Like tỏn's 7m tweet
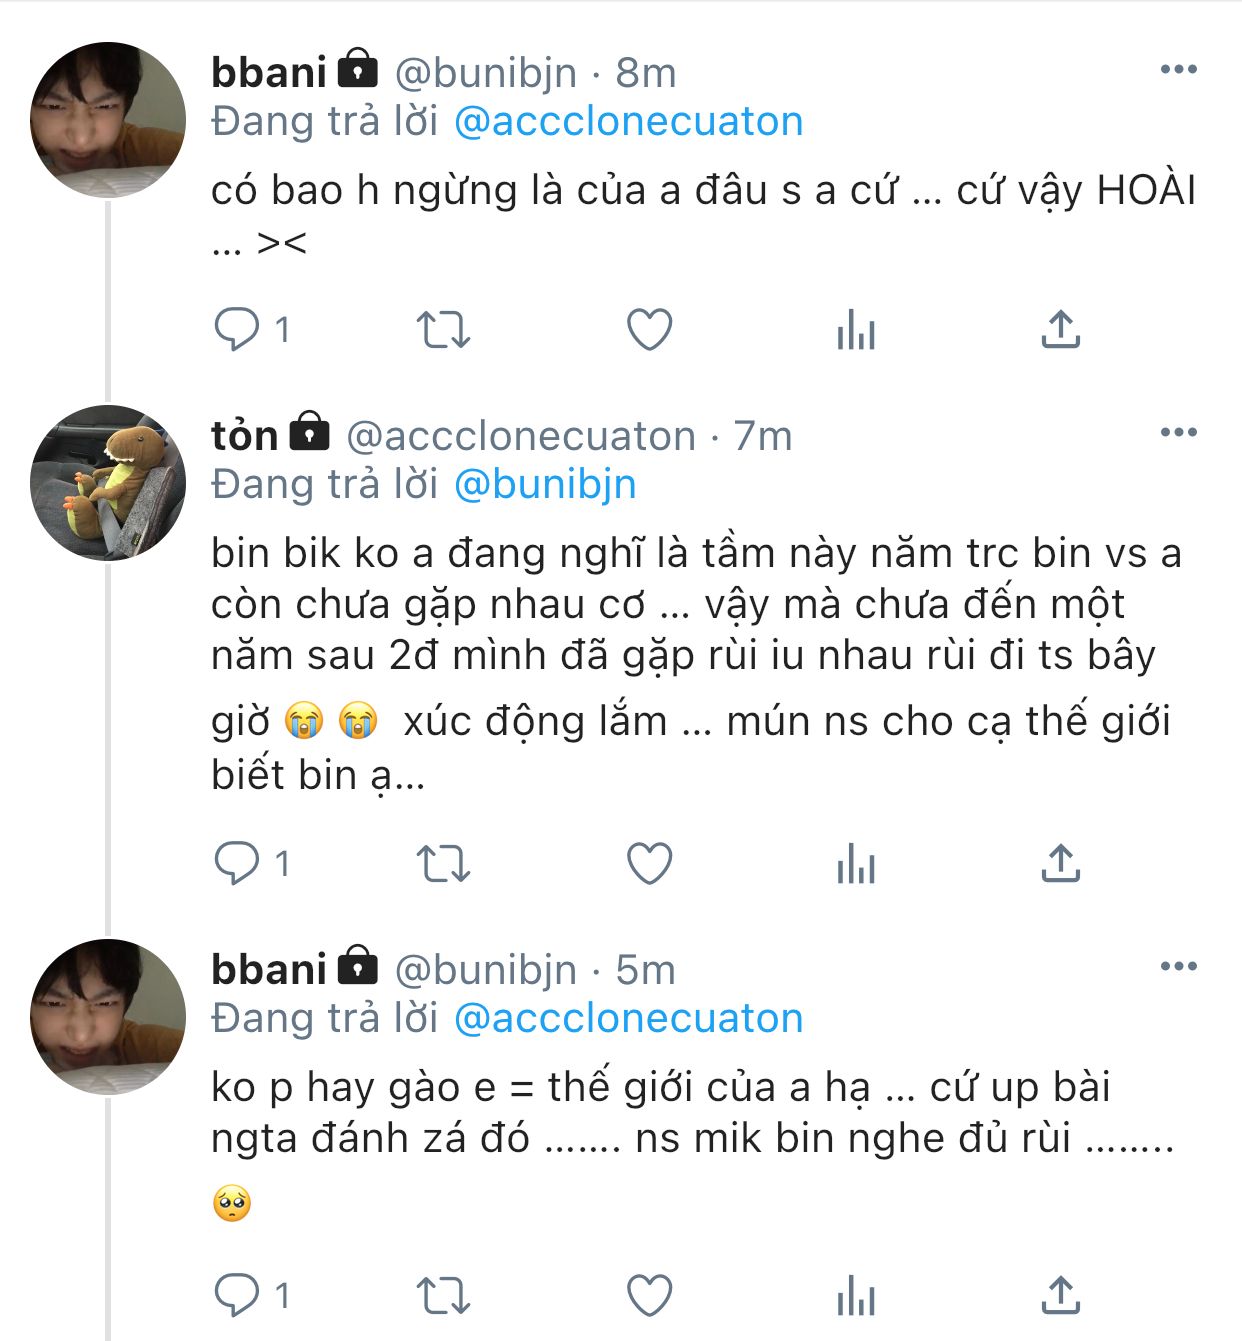The height and width of the screenshot is (1341, 1242). [649, 863]
